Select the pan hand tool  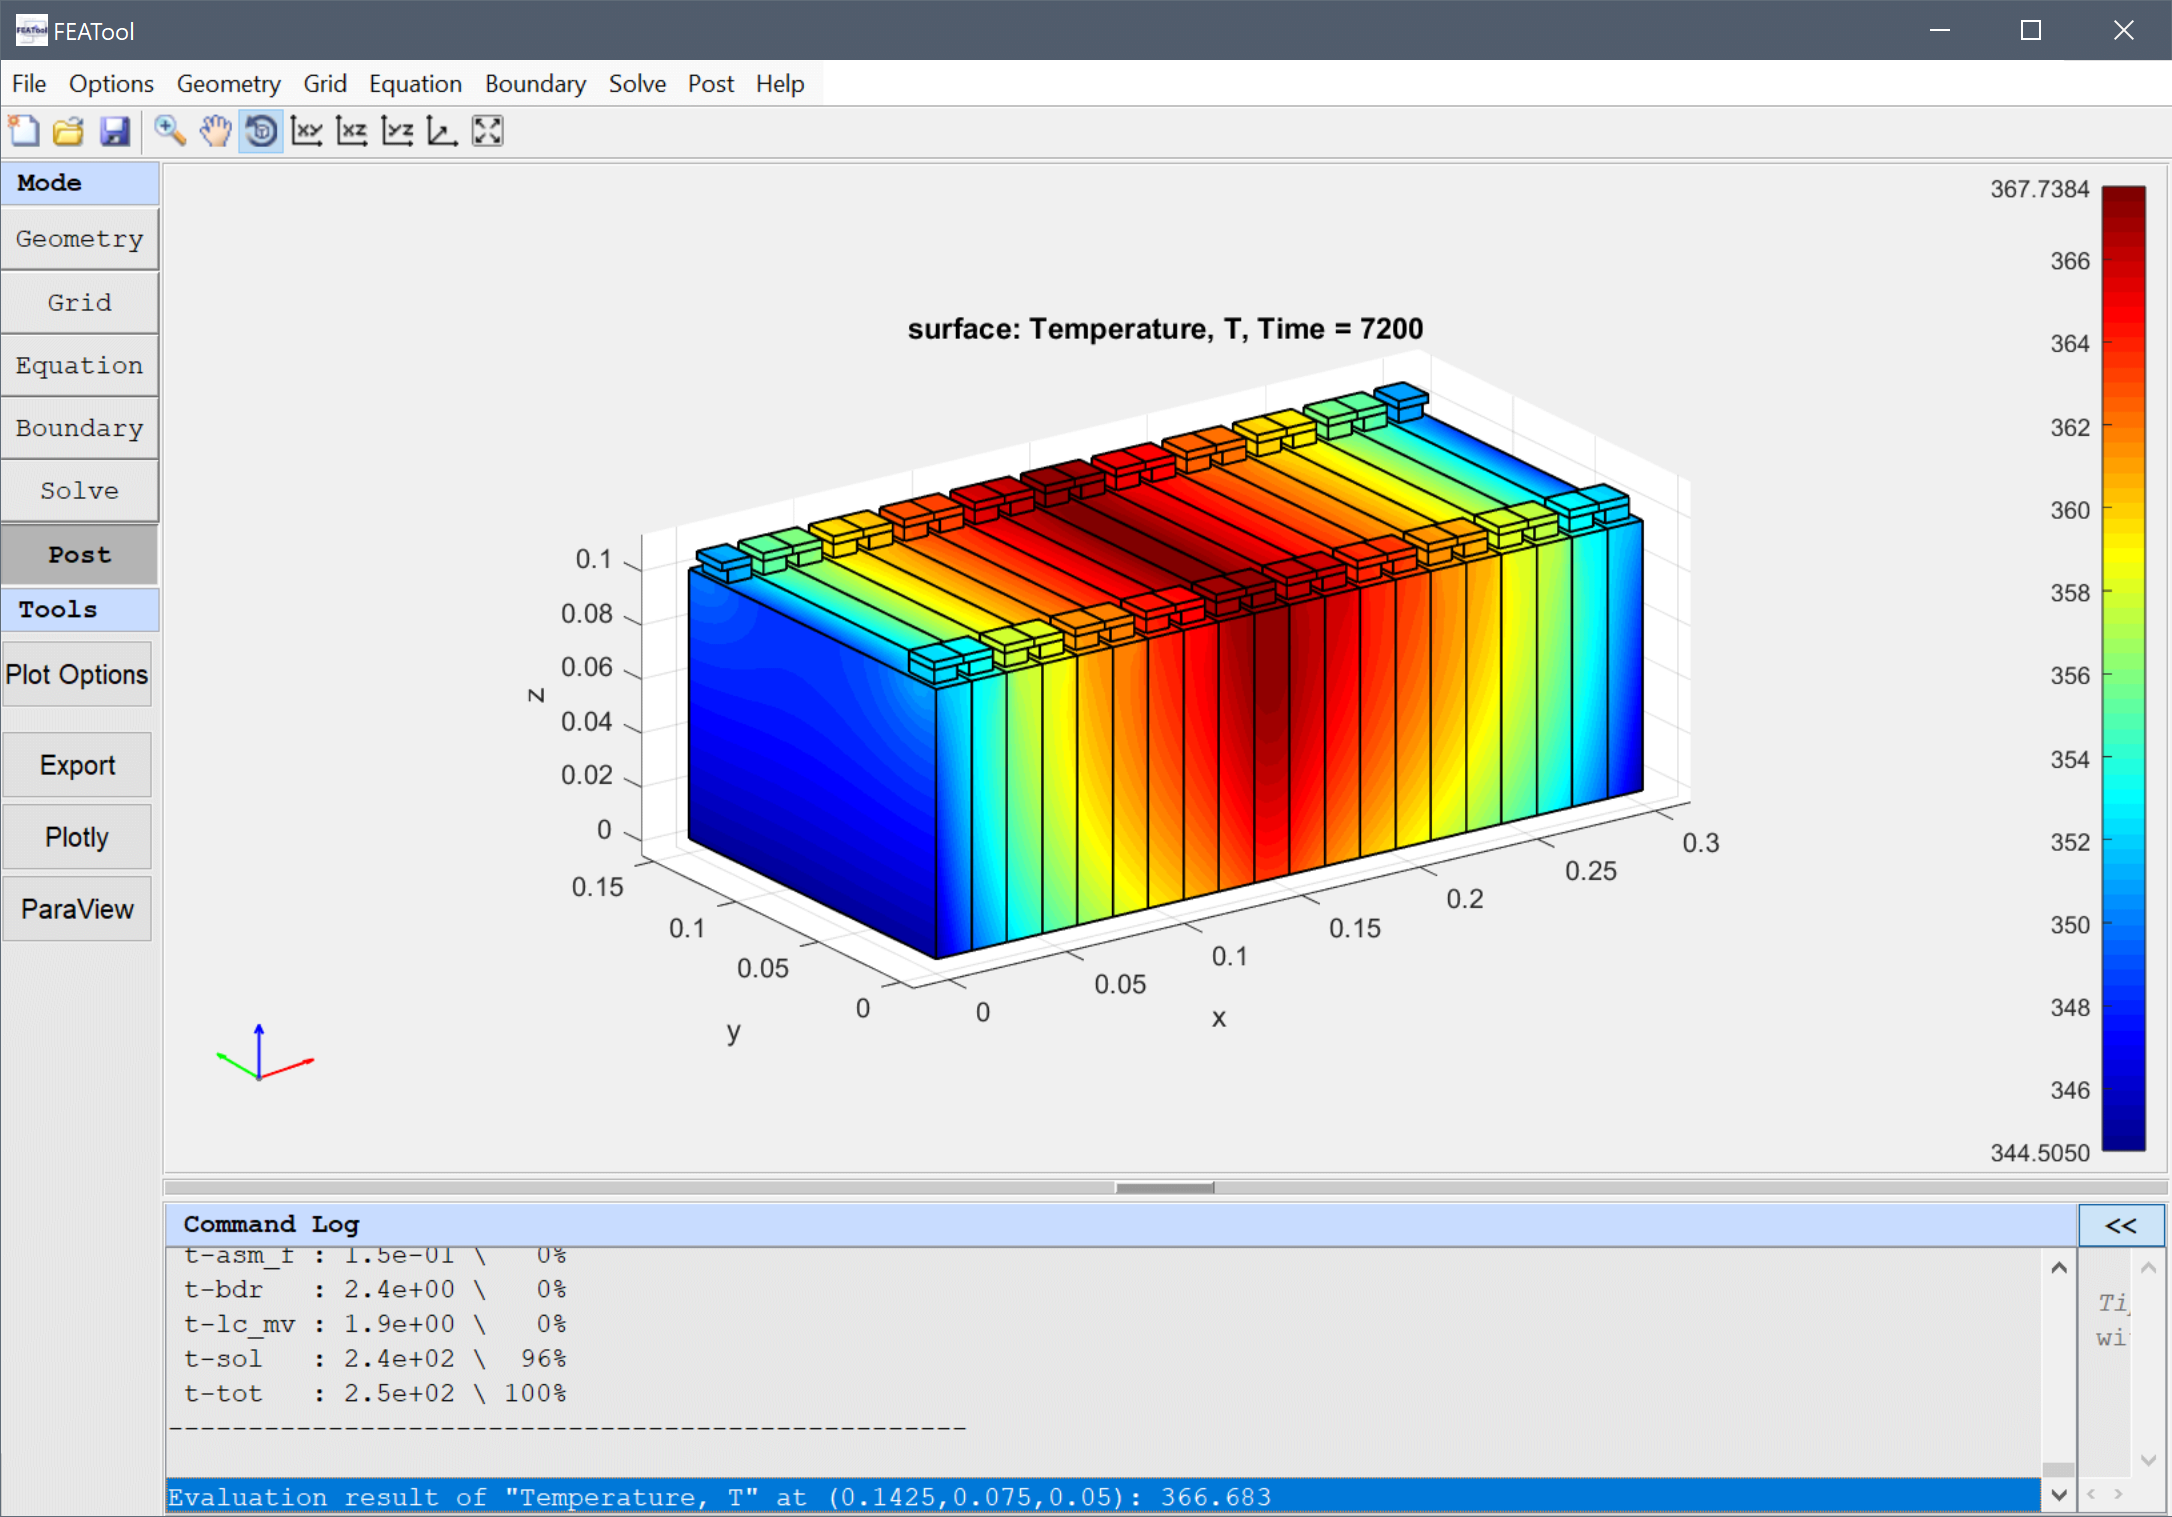tap(214, 130)
